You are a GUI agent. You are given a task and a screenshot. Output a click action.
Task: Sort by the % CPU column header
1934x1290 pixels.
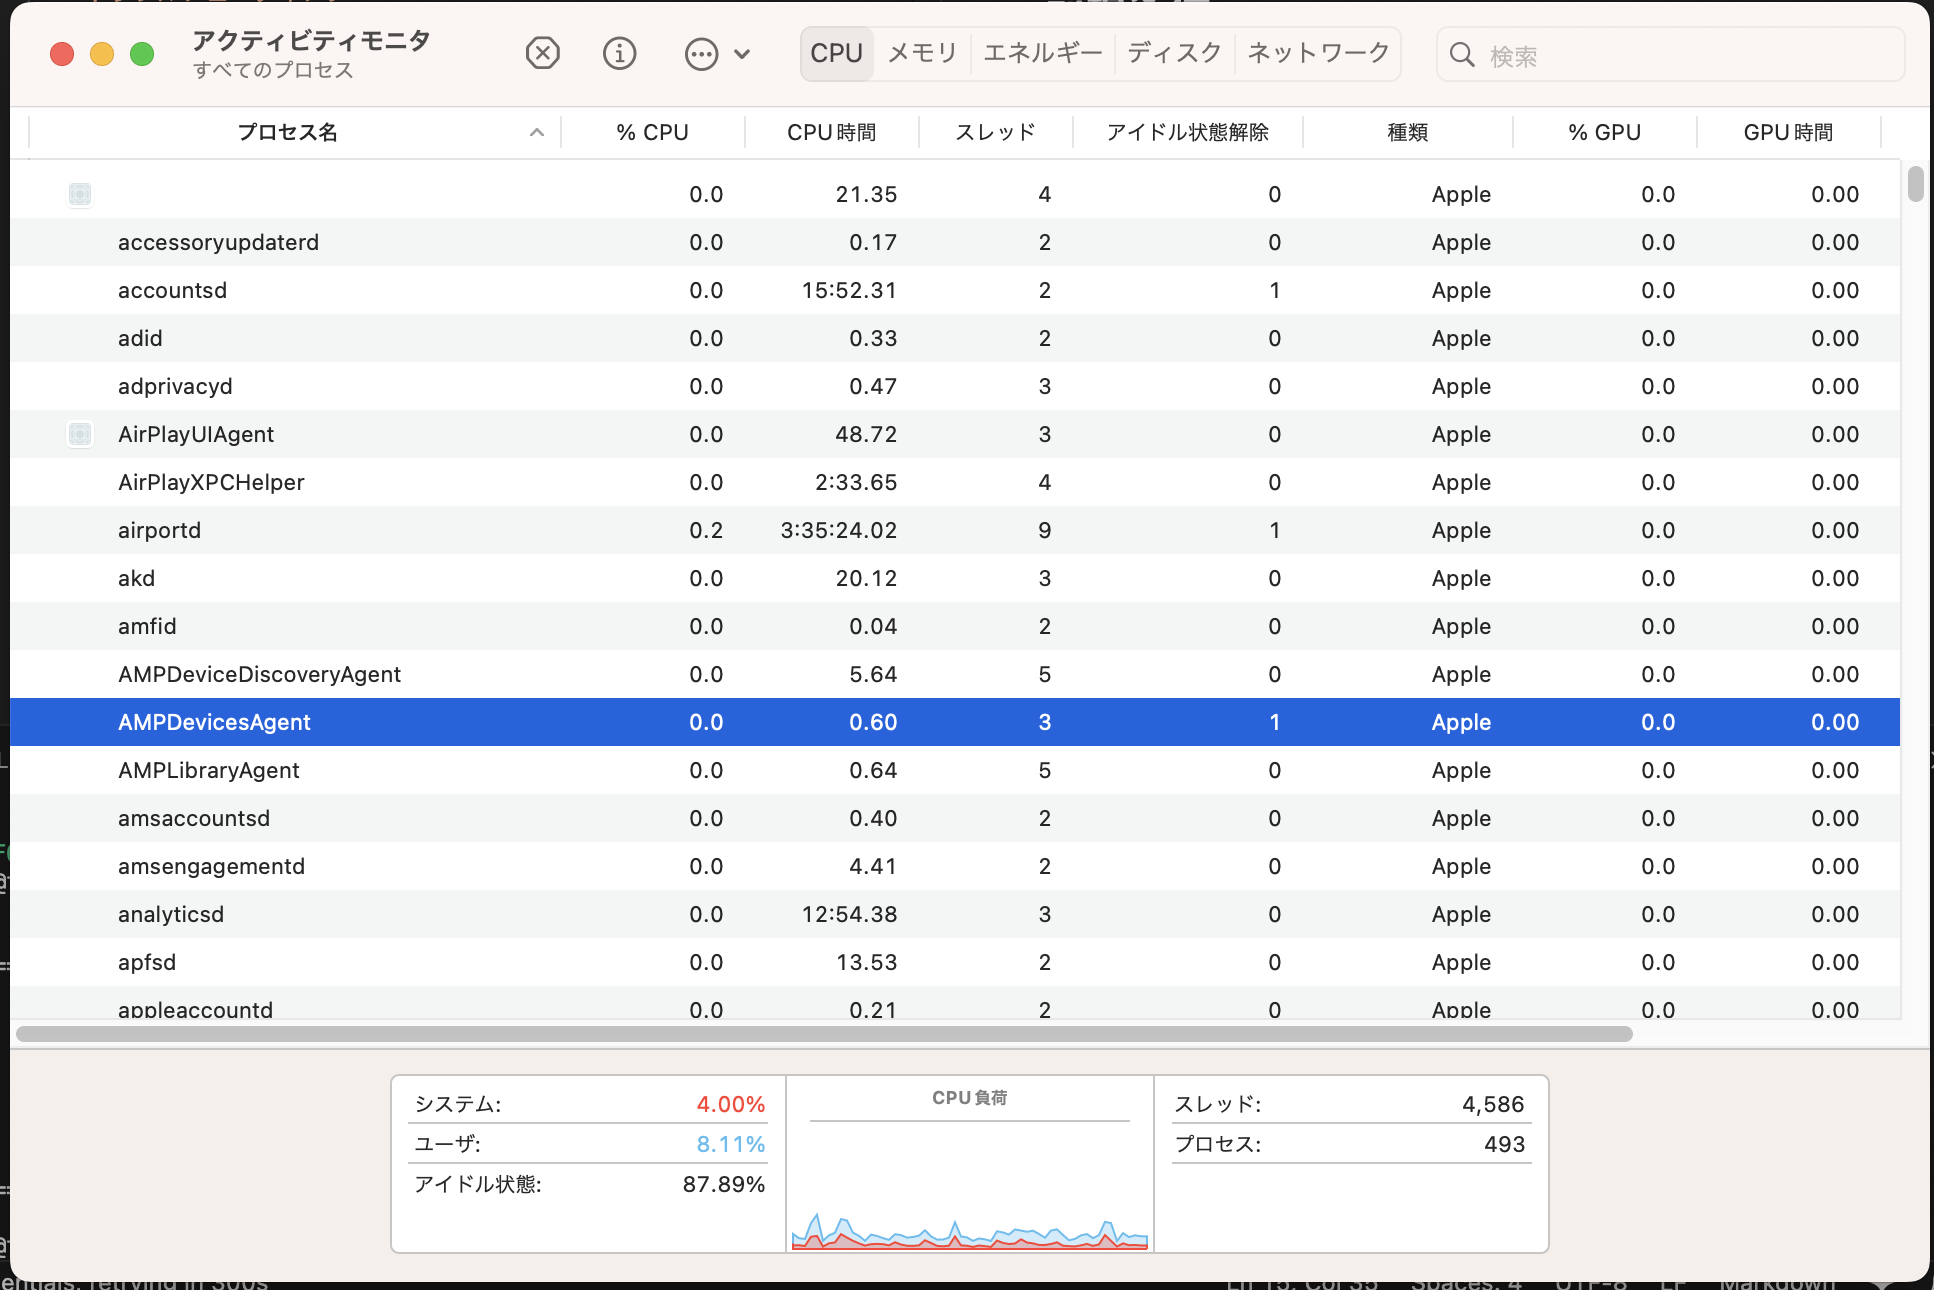pos(652,132)
